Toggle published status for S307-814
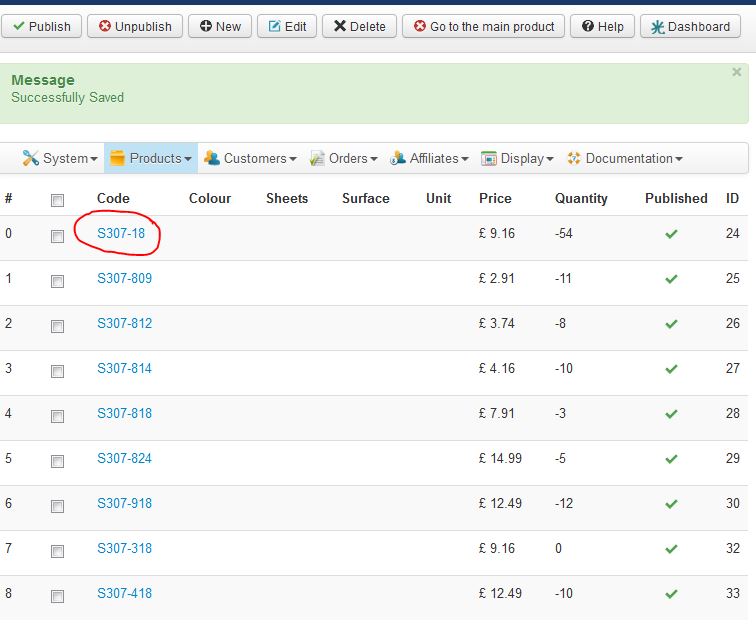 tap(671, 369)
